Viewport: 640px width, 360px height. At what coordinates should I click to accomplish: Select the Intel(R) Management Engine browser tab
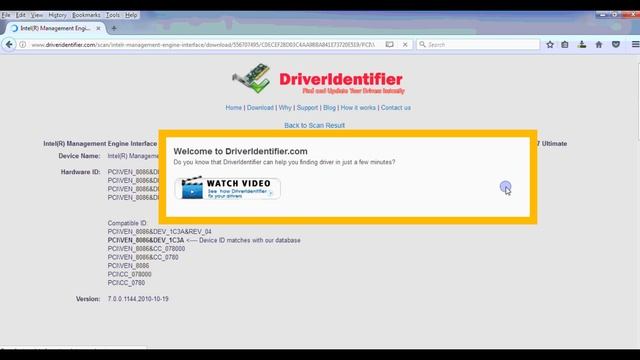[56, 28]
